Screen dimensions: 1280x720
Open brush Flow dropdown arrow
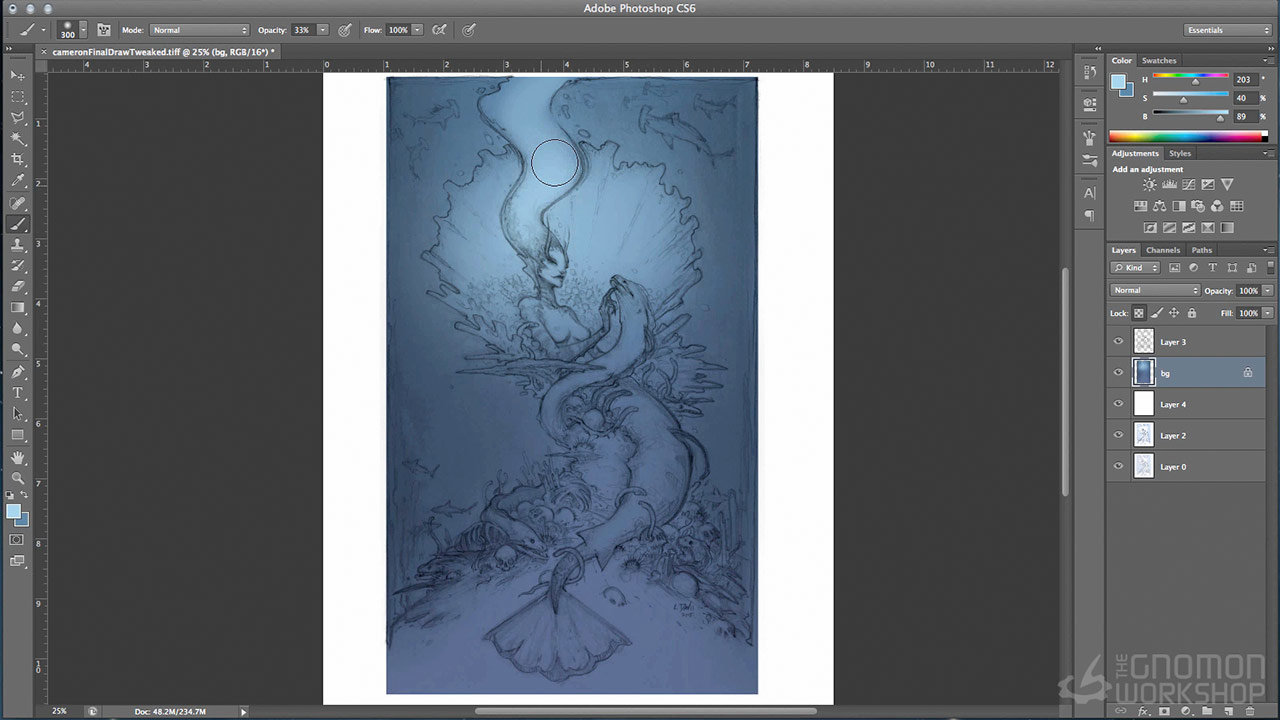[x=417, y=30]
